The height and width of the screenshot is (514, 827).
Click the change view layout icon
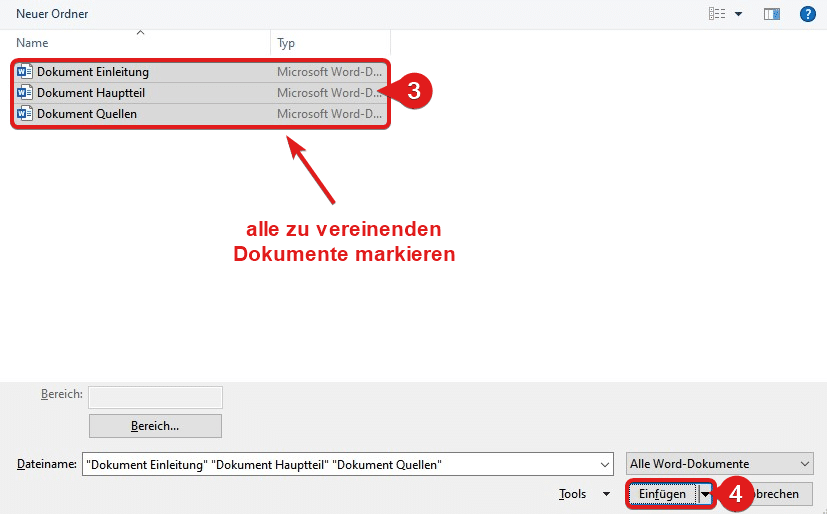717,14
